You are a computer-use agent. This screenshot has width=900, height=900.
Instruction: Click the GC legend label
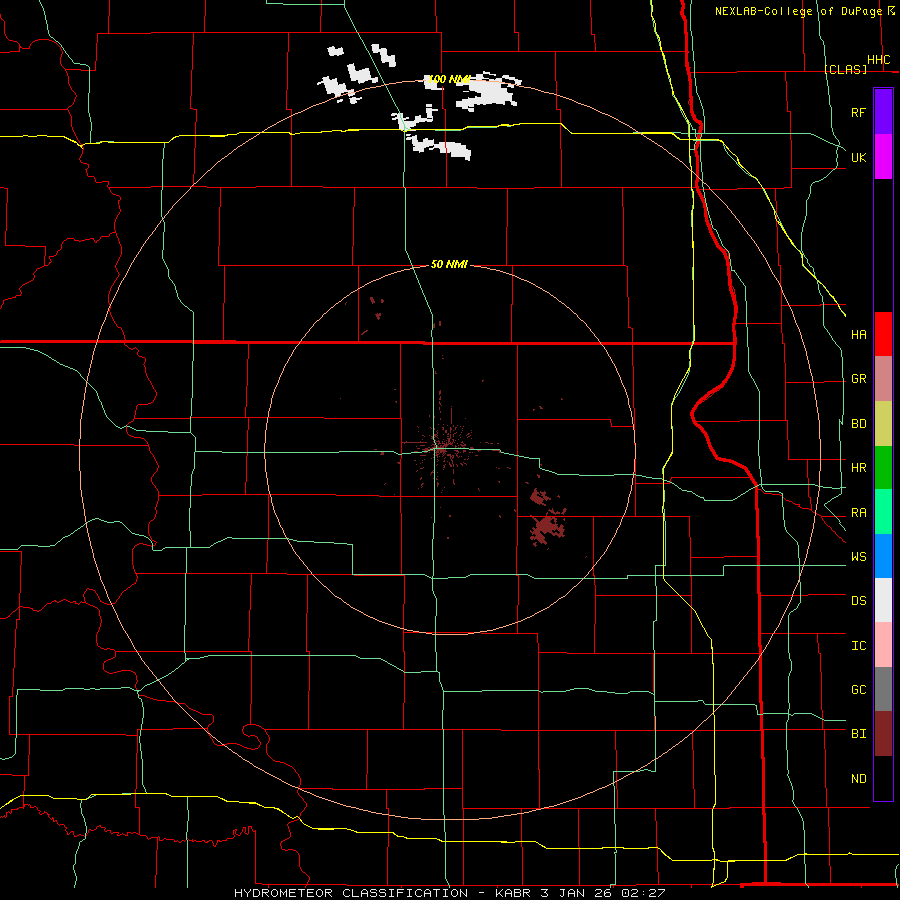pos(858,690)
